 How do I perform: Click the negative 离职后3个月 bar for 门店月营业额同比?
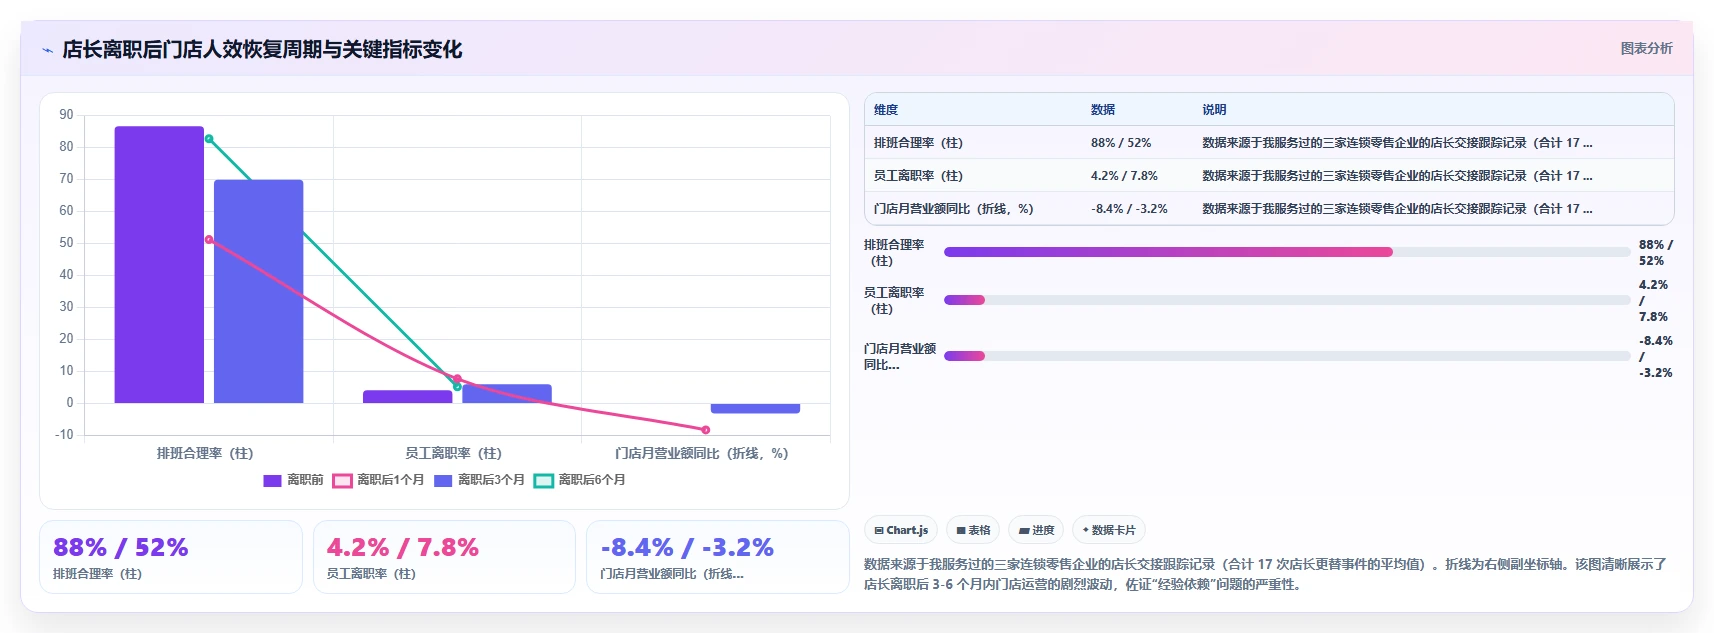(x=755, y=408)
